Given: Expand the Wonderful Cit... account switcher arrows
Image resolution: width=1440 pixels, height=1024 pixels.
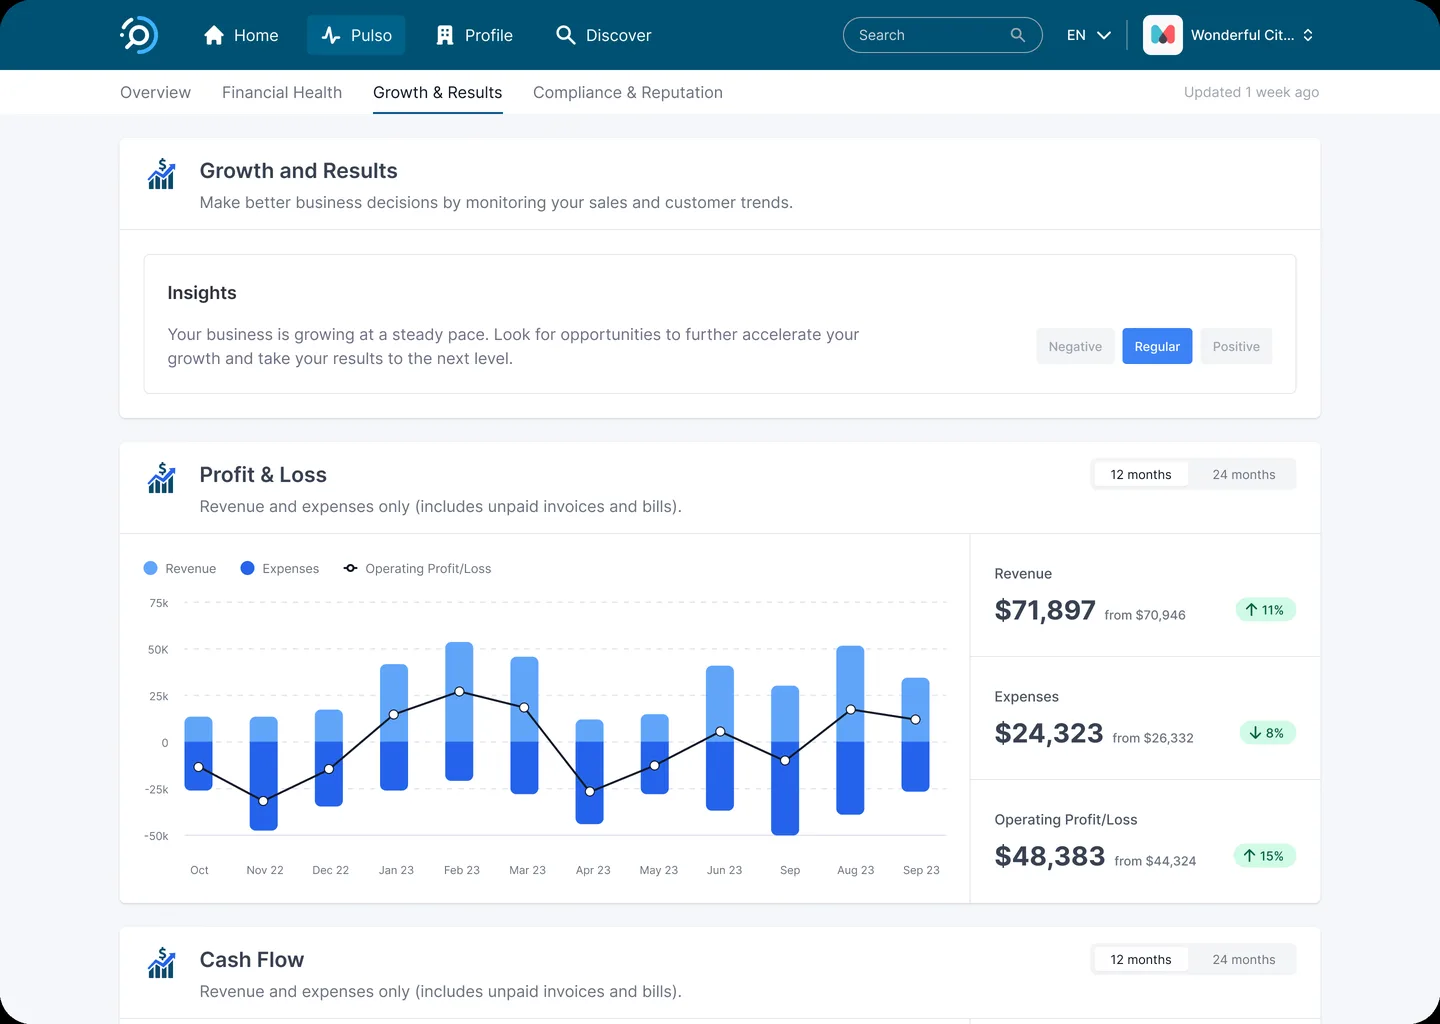Looking at the screenshot, I should click(1308, 35).
